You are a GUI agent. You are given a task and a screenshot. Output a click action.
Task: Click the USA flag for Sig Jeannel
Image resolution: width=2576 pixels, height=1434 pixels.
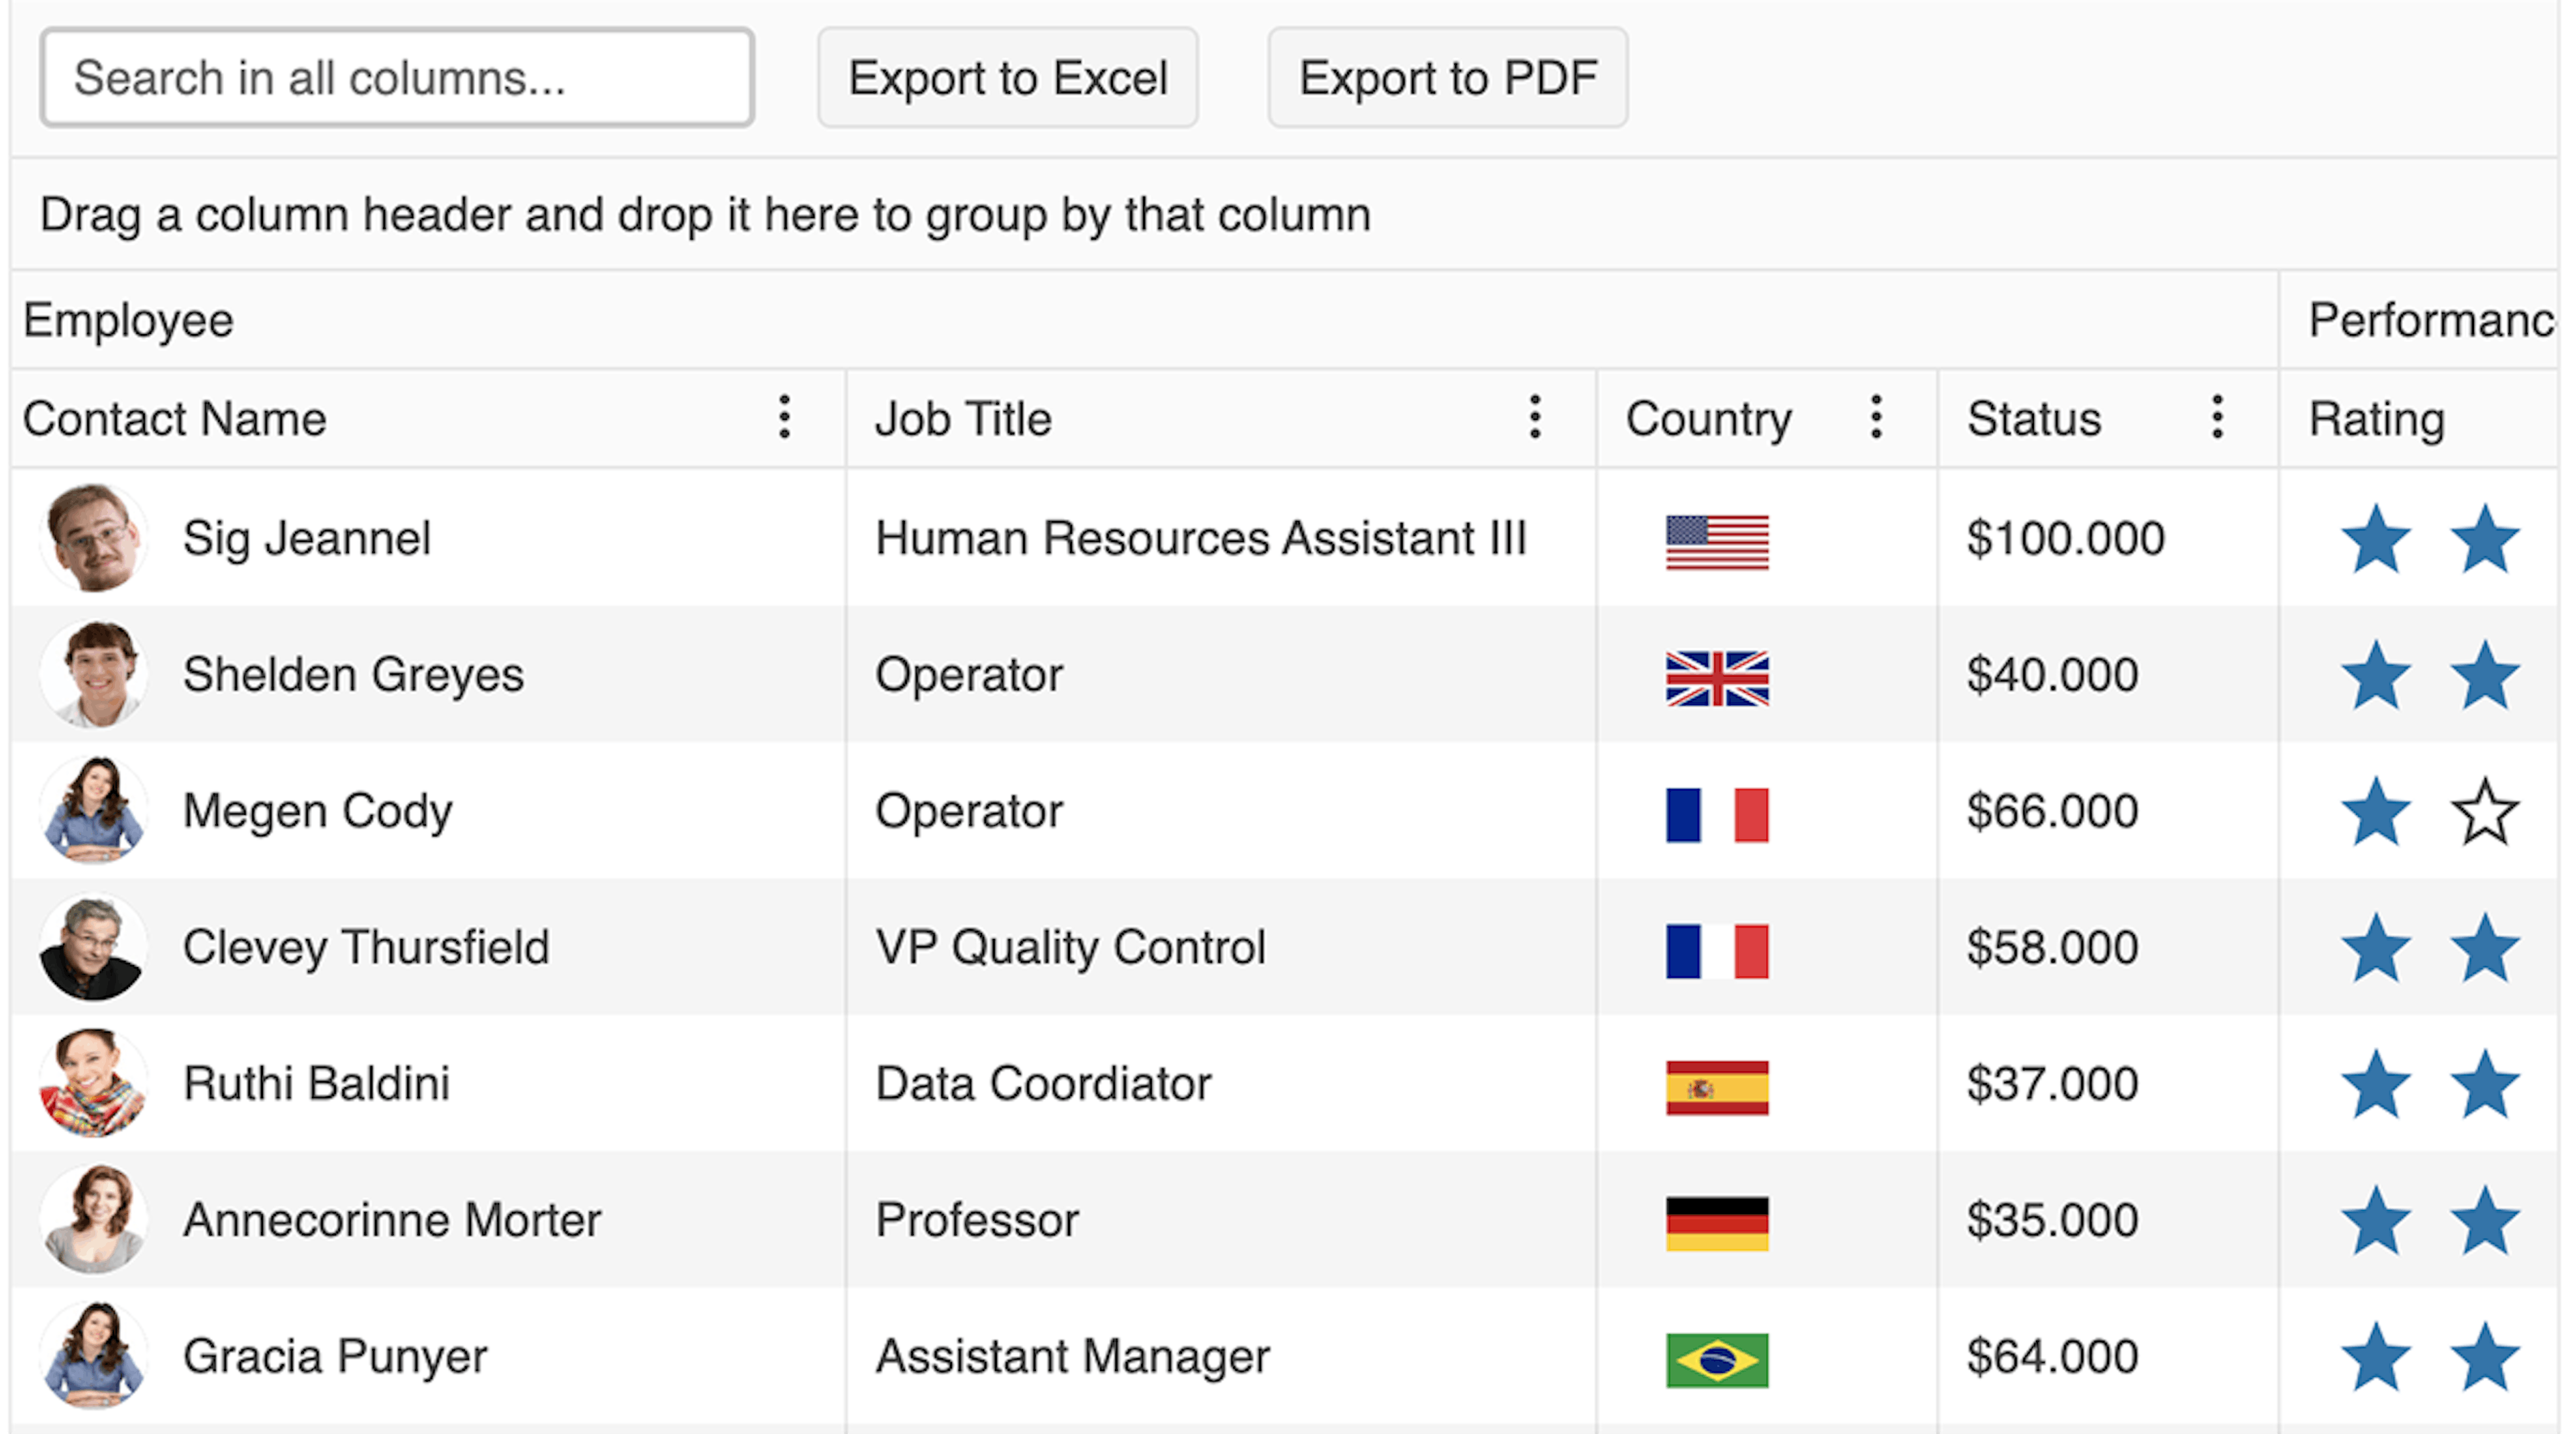[1717, 542]
